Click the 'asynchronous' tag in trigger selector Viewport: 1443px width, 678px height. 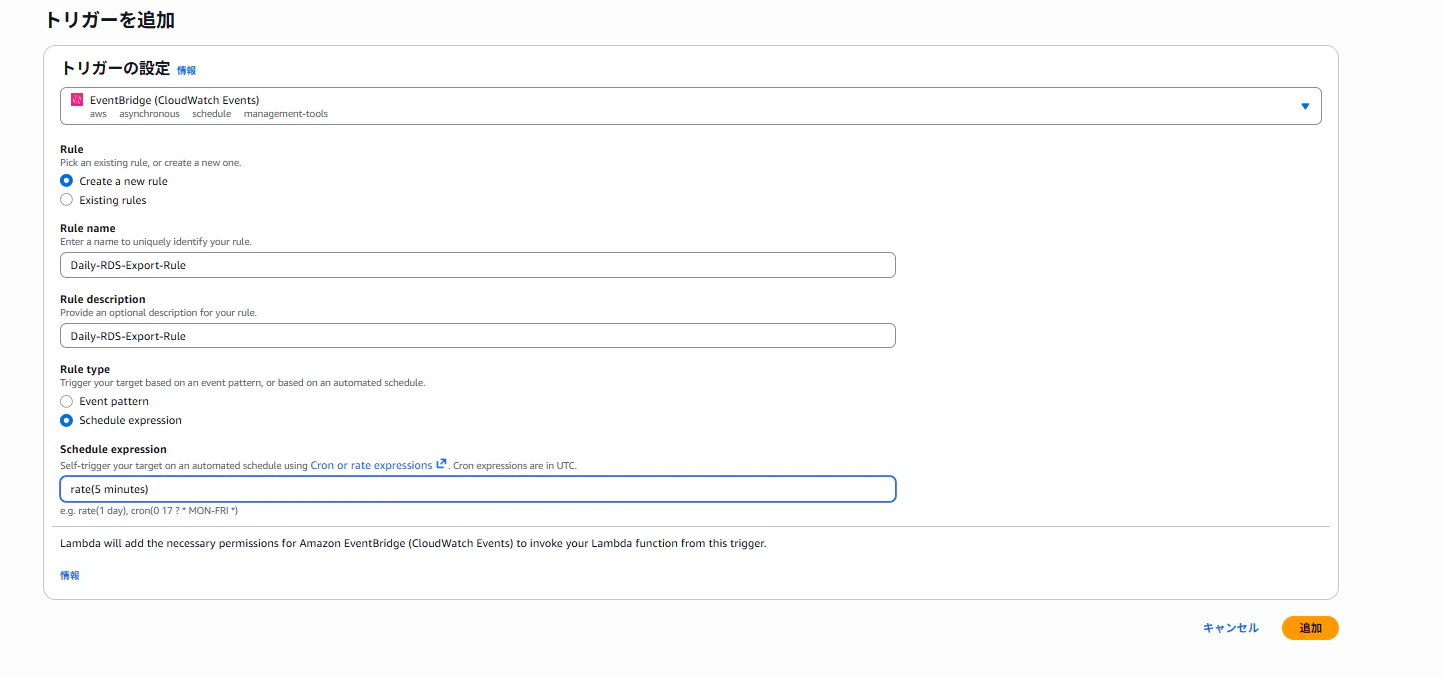150,114
